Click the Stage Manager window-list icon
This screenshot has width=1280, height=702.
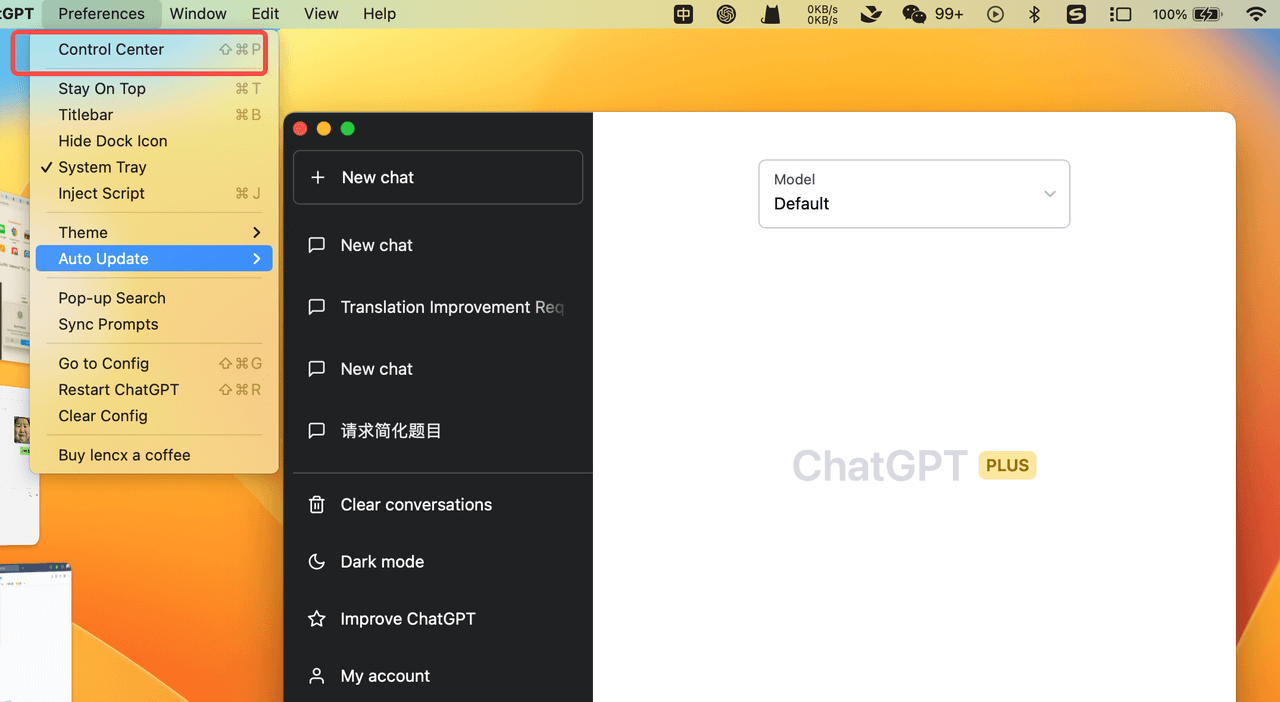click(x=1121, y=14)
